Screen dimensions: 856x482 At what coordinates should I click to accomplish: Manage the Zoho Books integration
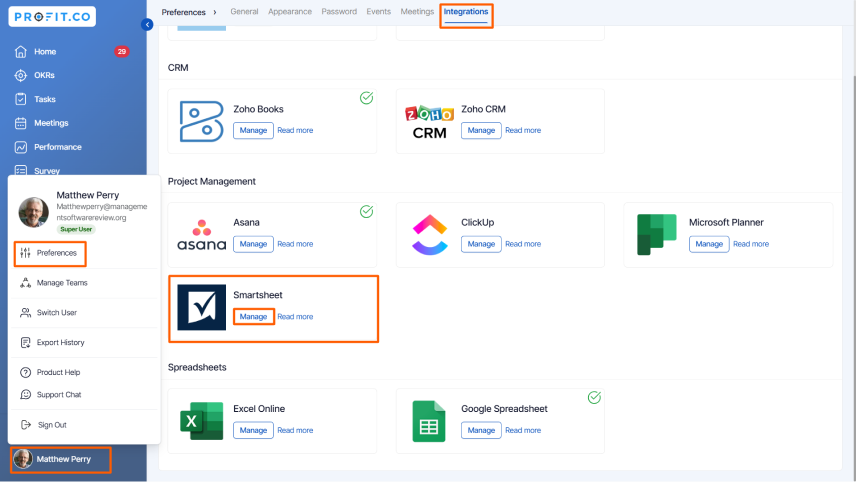click(x=253, y=130)
